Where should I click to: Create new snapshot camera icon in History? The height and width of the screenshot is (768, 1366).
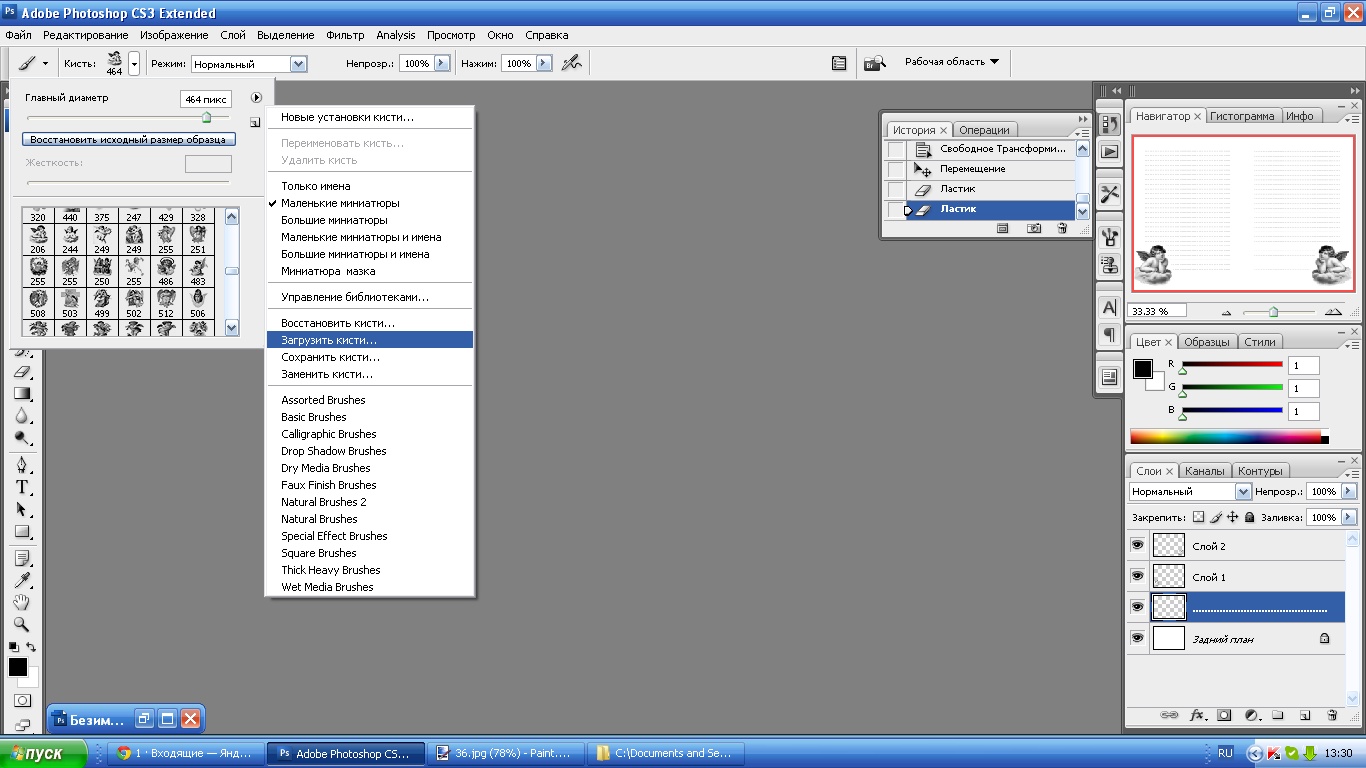(x=1034, y=228)
